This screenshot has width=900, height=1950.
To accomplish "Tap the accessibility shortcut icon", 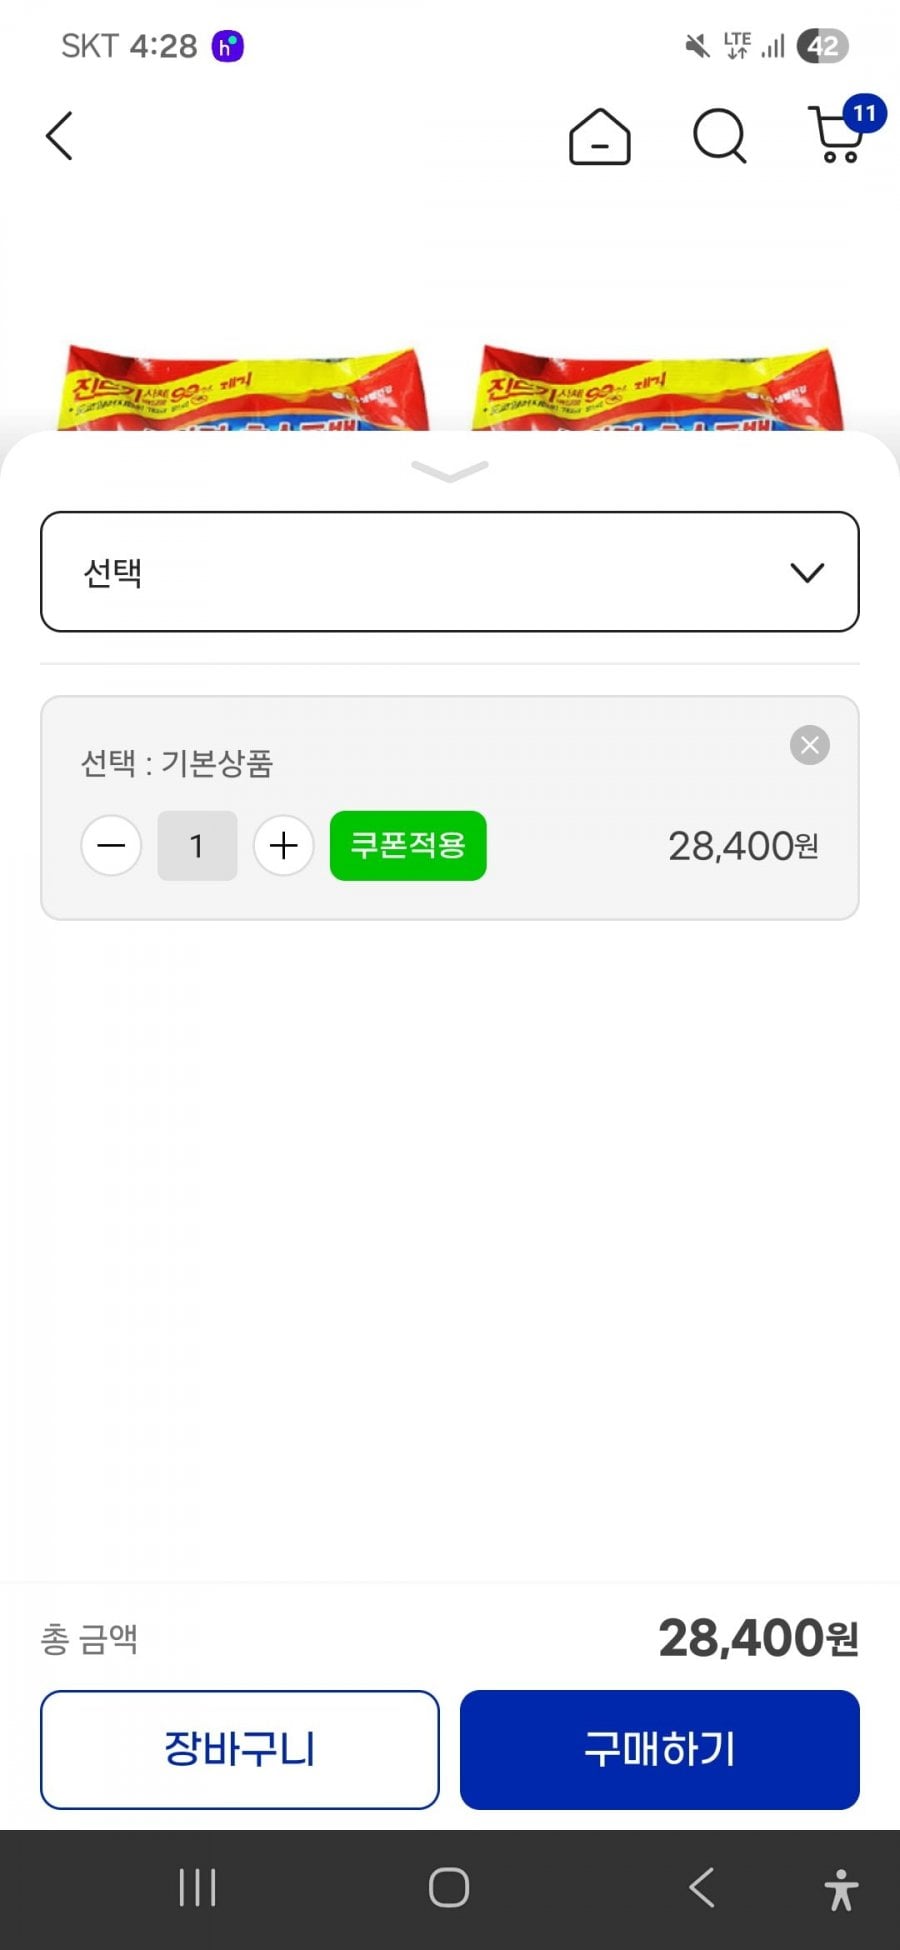I will click(x=841, y=1889).
